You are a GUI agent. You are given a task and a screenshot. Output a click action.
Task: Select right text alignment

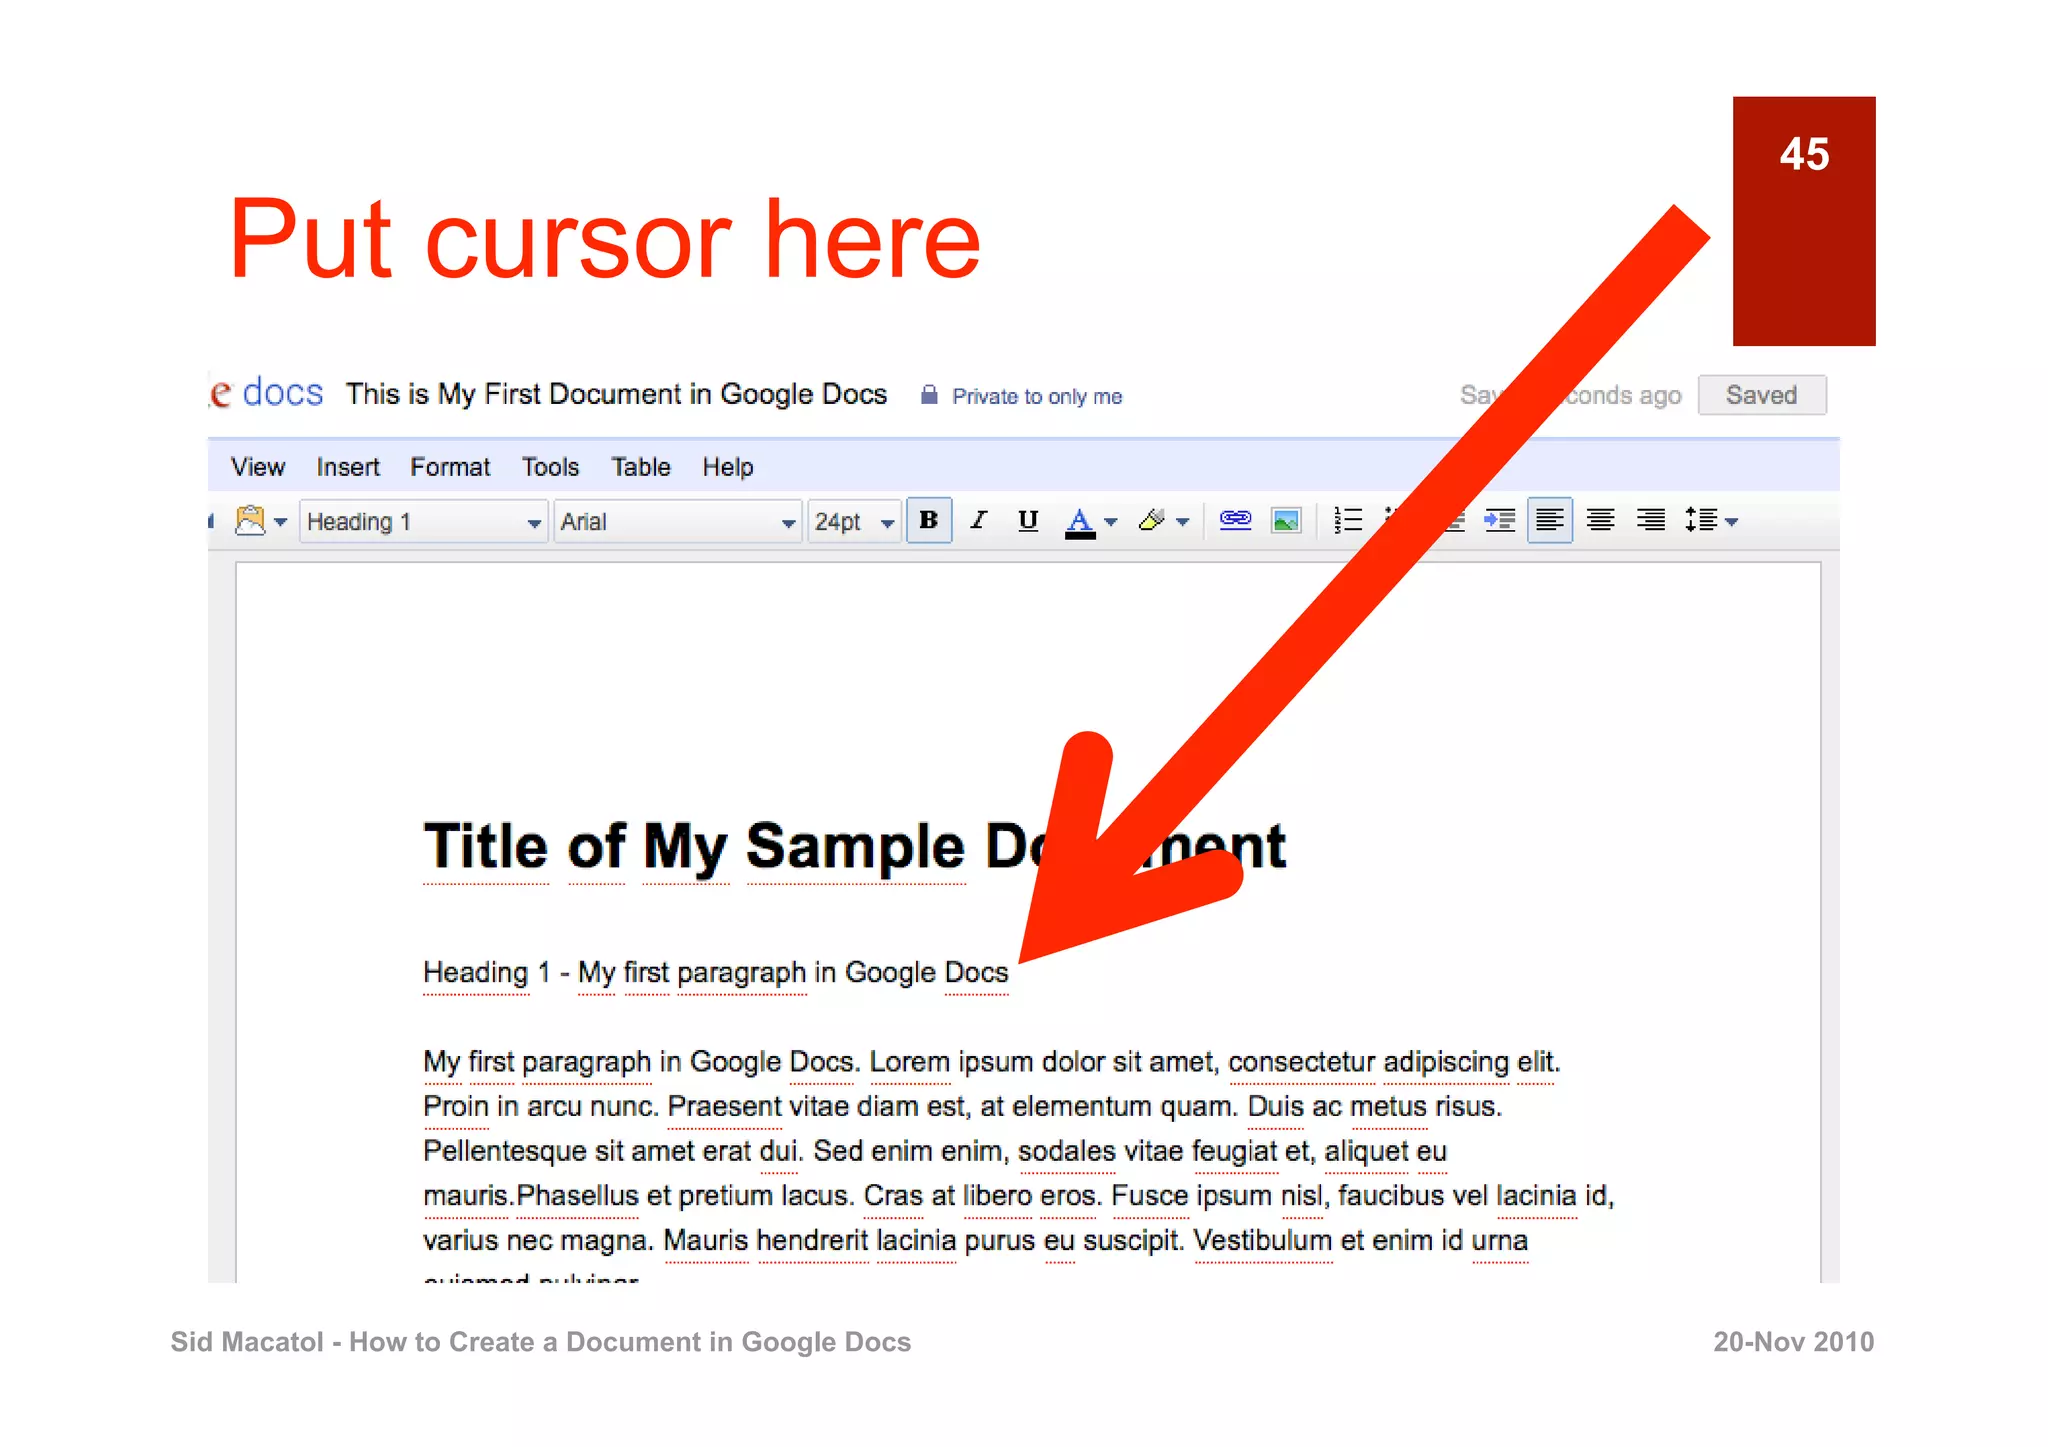[x=1650, y=520]
